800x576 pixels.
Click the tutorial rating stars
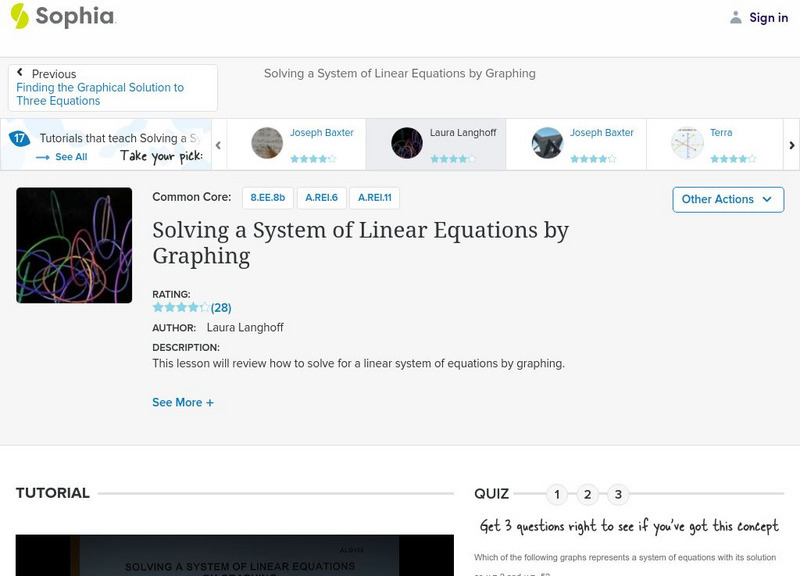pyautogui.click(x=180, y=306)
